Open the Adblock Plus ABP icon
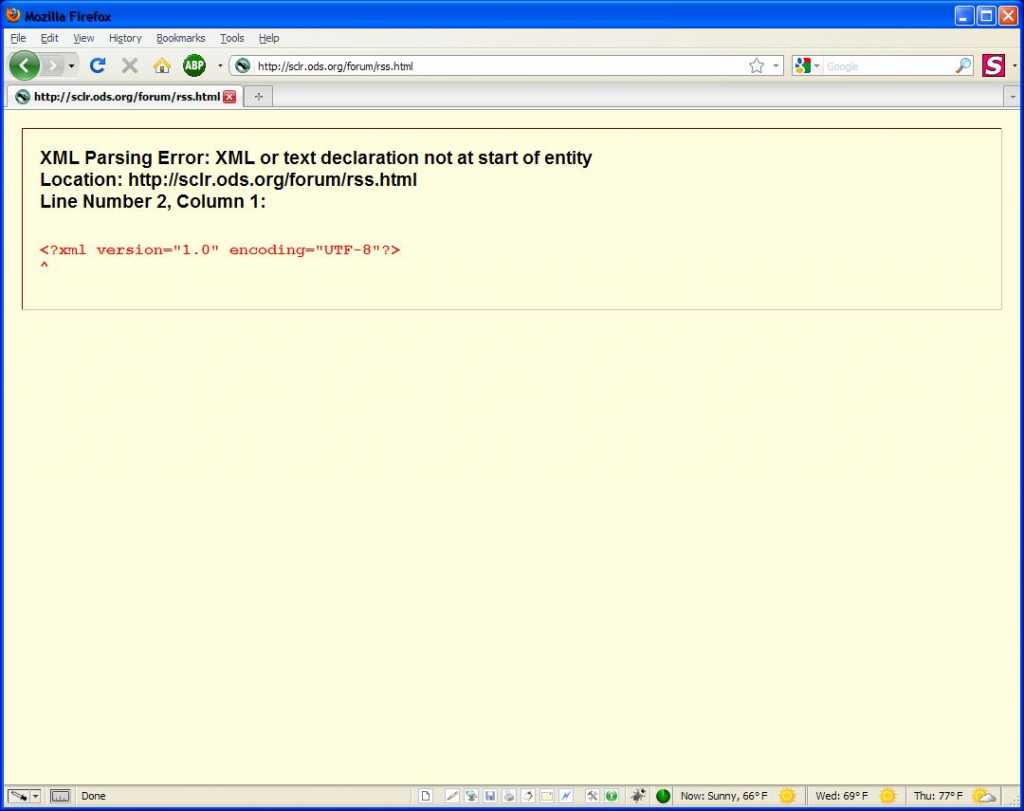The height and width of the screenshot is (811, 1024). click(194, 65)
